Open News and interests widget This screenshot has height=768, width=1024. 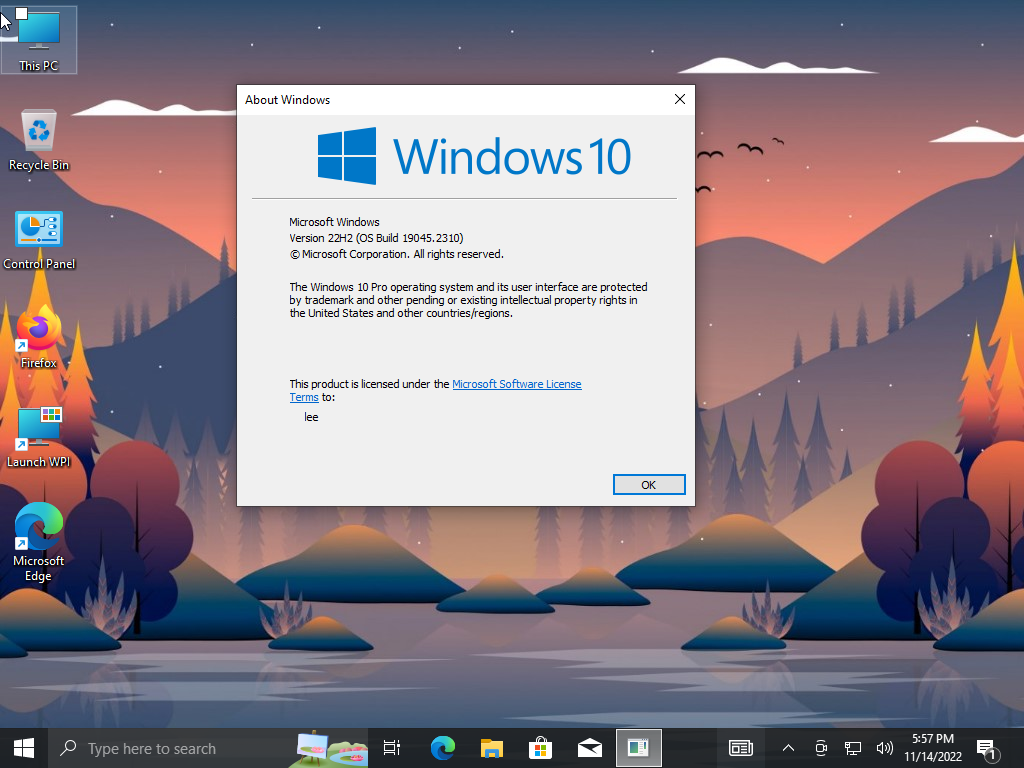(x=741, y=748)
